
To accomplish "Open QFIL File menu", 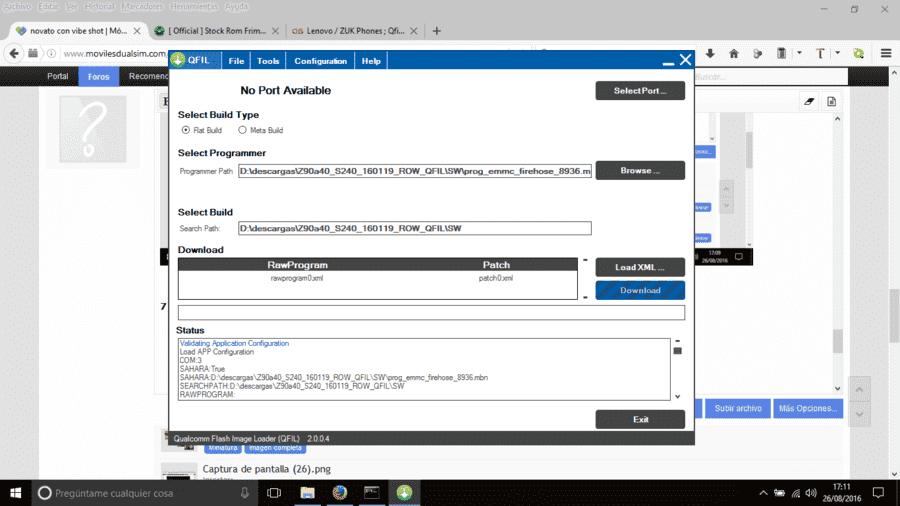I will [x=236, y=61].
